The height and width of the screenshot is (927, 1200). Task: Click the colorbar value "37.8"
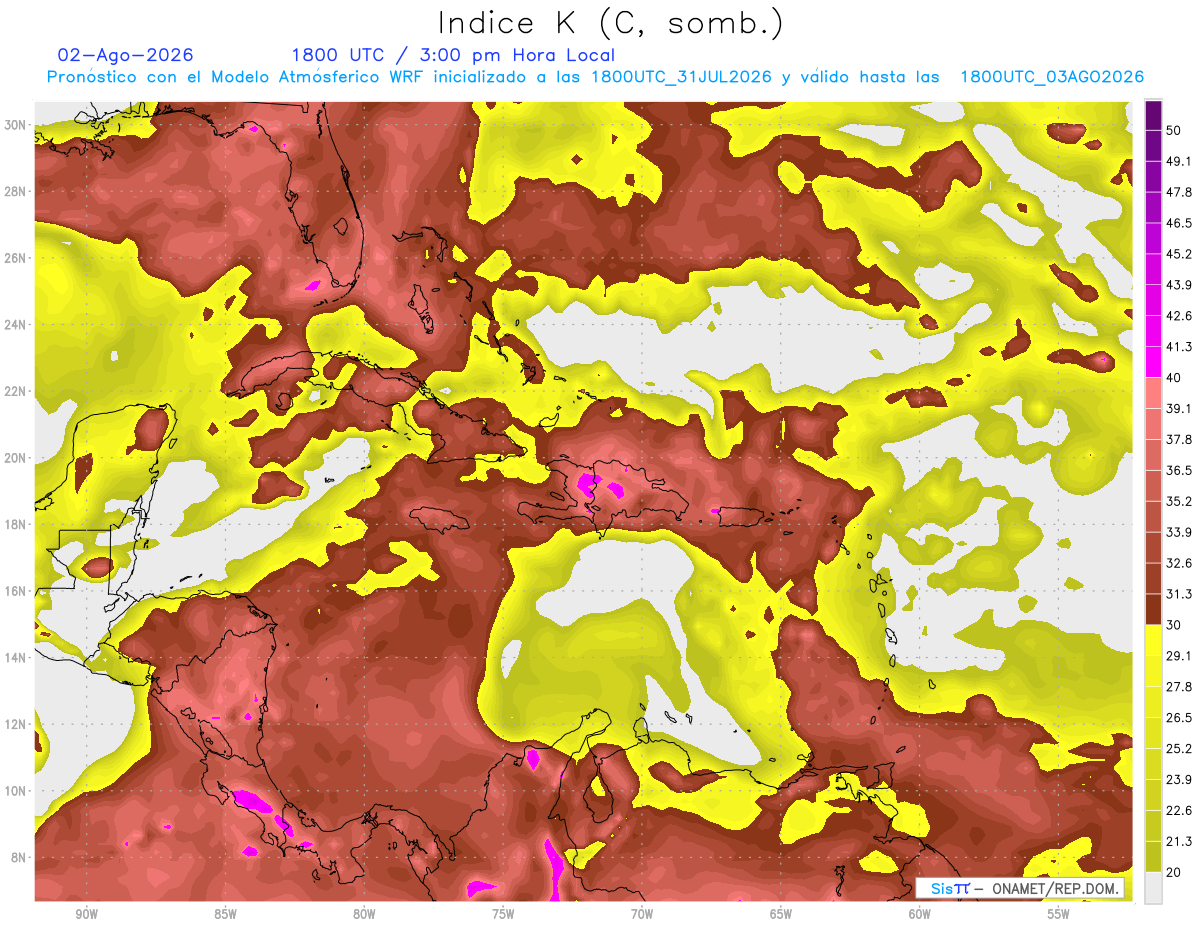click(1180, 439)
